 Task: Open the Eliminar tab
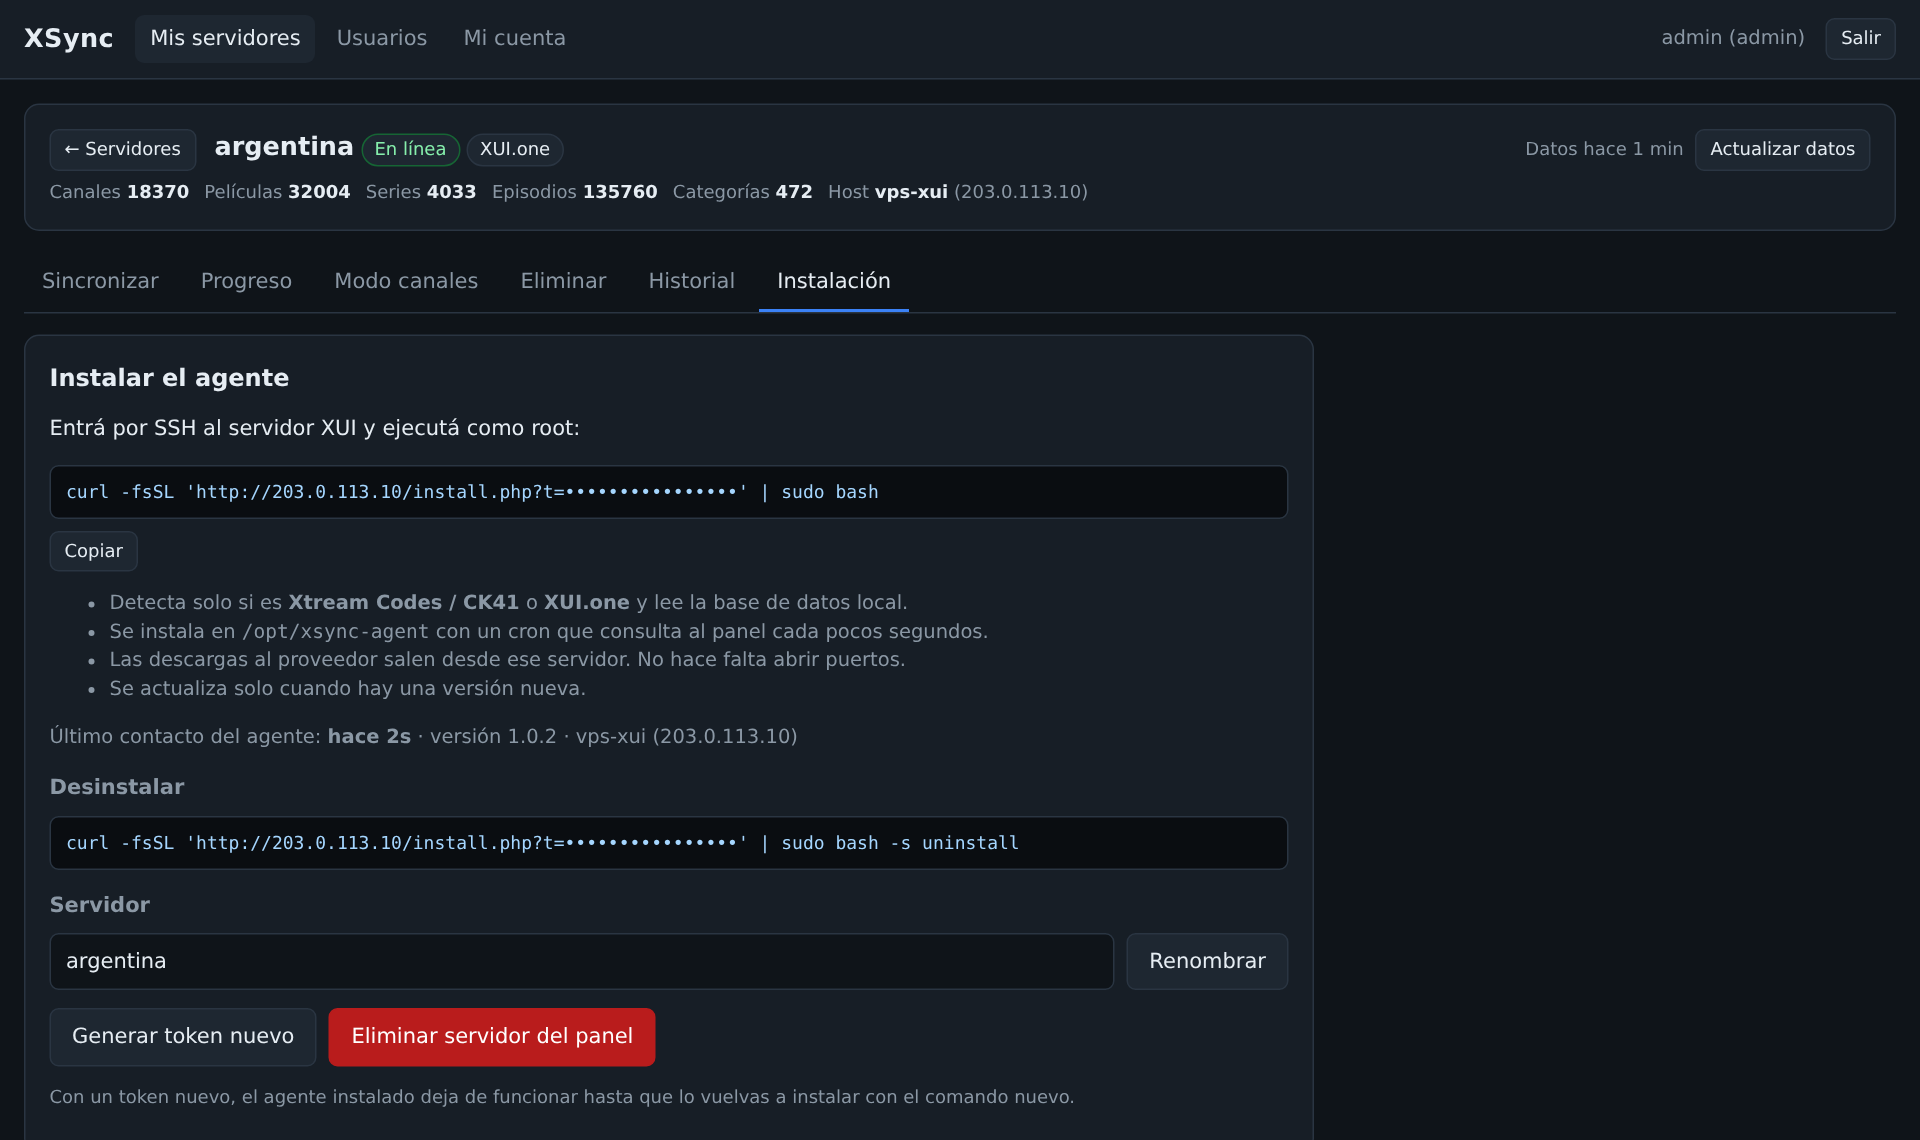tap(563, 281)
